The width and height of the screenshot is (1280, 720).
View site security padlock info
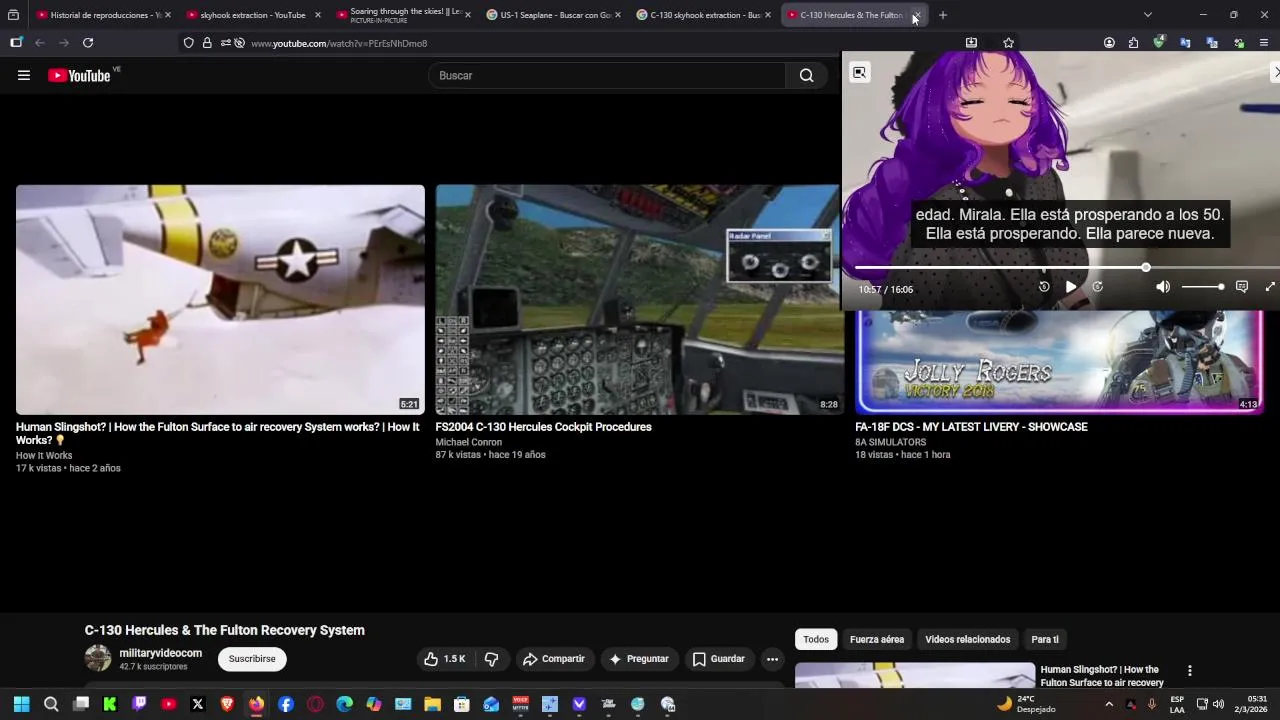point(207,43)
